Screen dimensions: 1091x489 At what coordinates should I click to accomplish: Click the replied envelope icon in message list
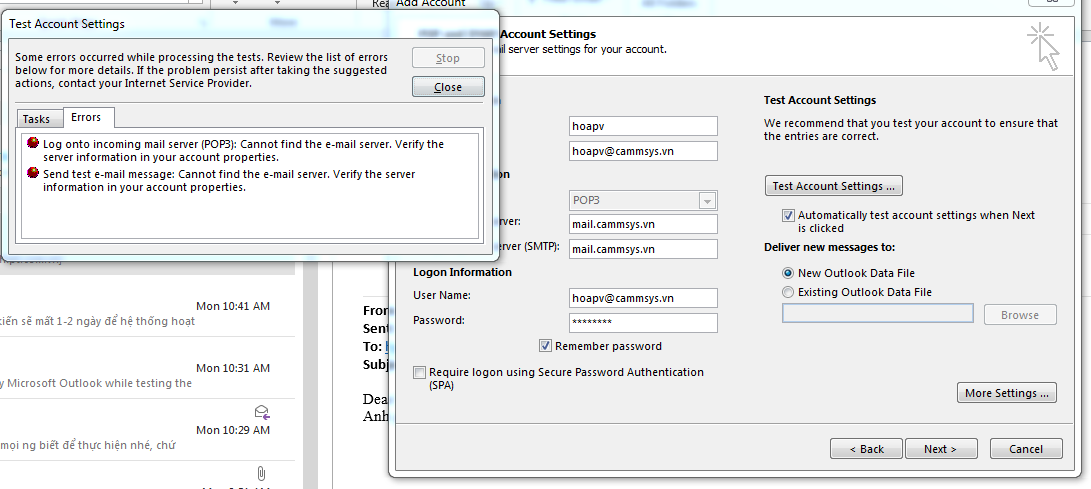click(x=262, y=412)
